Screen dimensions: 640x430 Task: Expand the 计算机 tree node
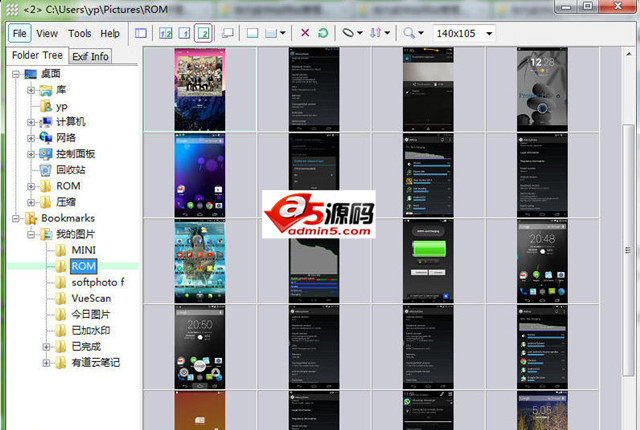[x=30, y=122]
